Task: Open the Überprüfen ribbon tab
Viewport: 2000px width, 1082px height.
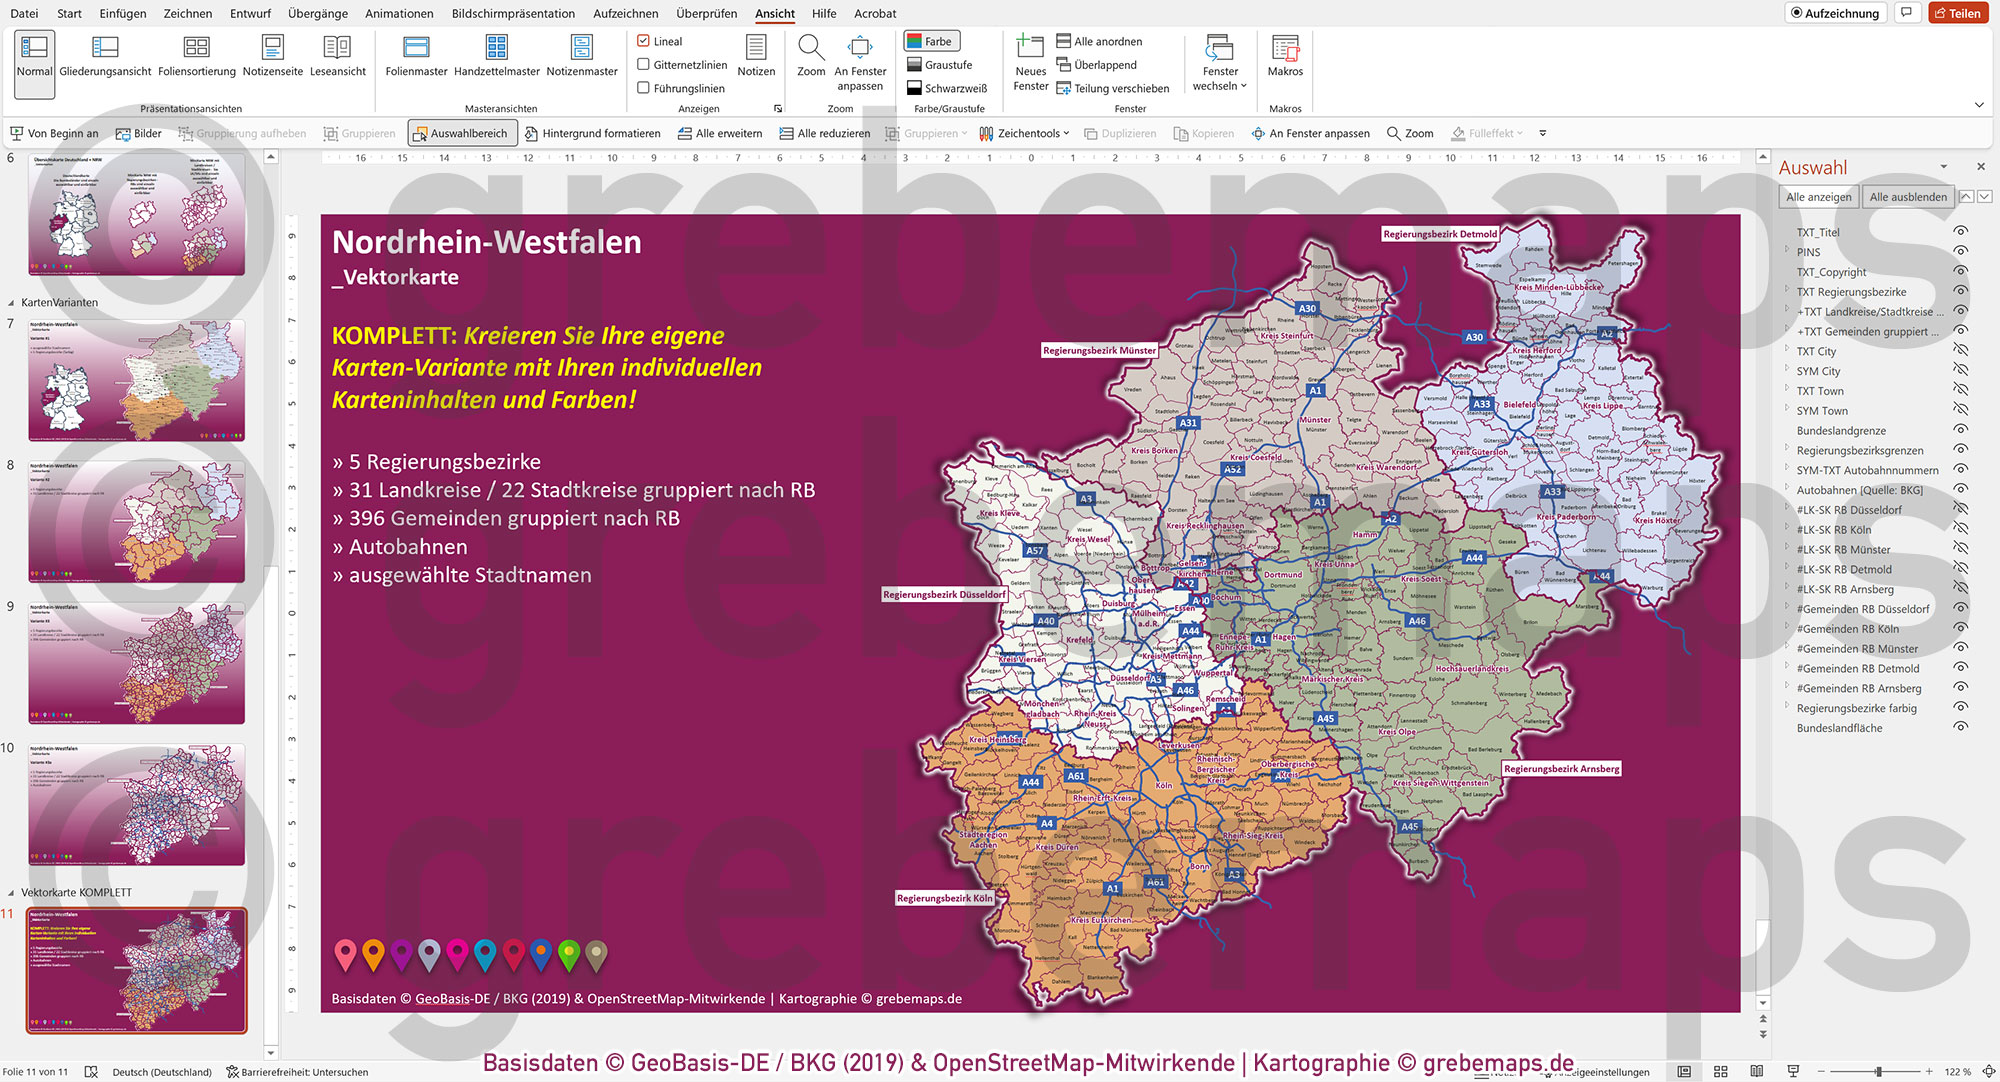Action: (x=707, y=13)
